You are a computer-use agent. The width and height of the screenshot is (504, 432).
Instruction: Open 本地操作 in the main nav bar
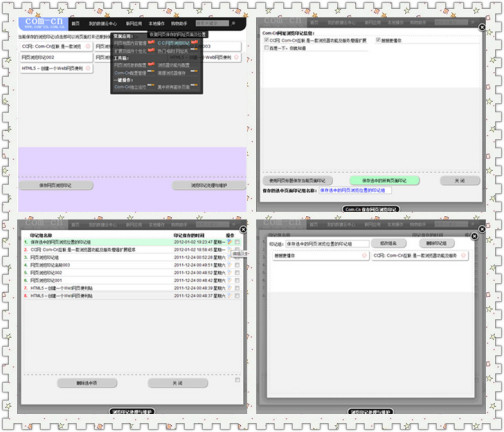[157, 23]
